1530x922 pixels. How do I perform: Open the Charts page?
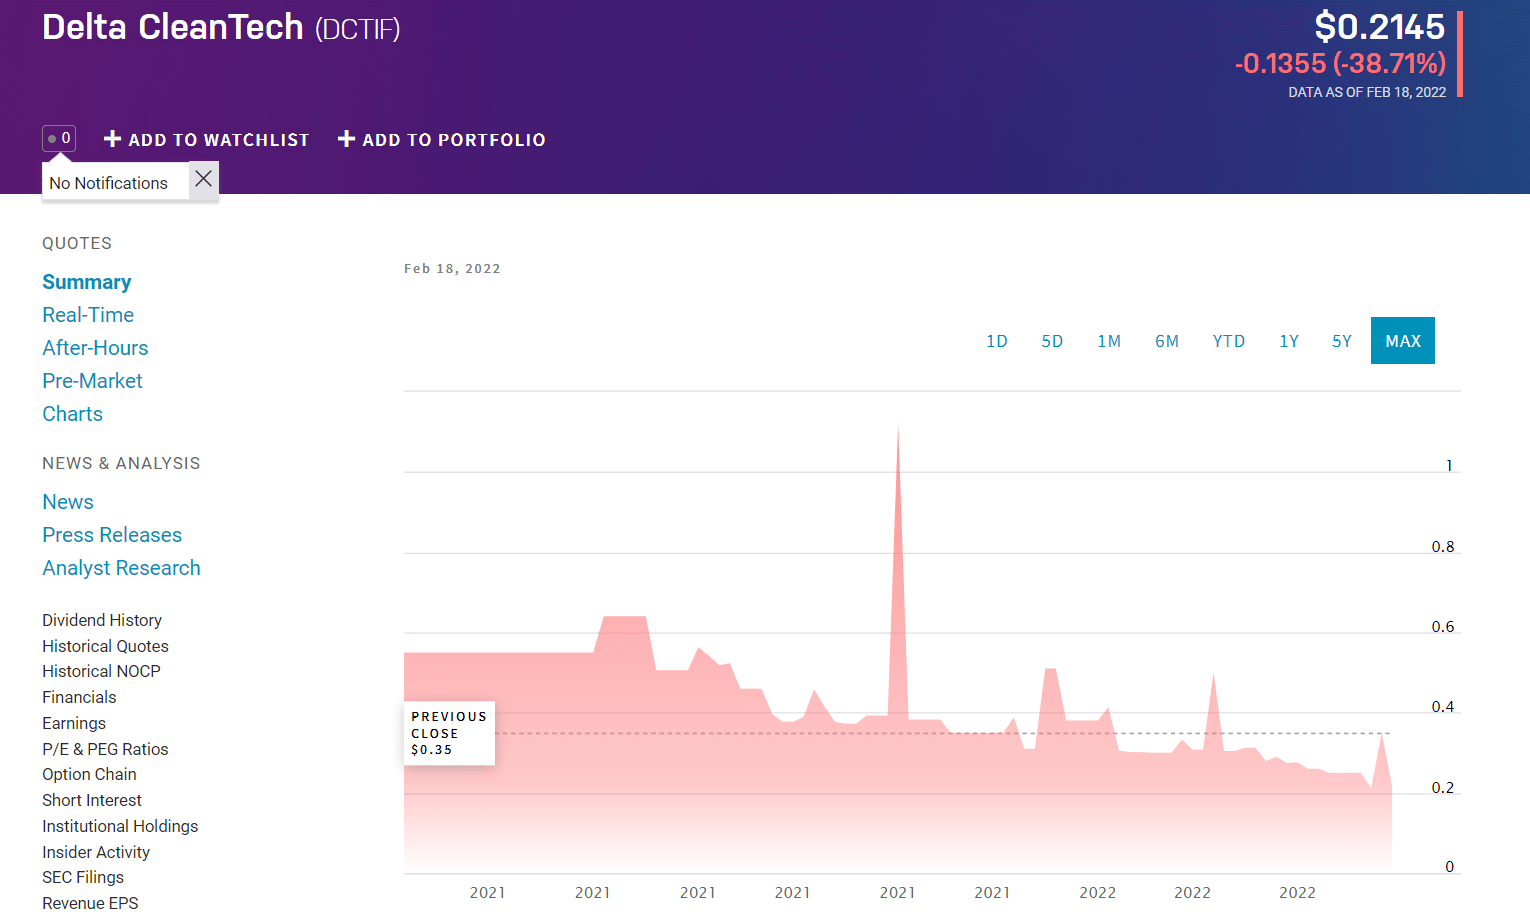click(x=72, y=414)
